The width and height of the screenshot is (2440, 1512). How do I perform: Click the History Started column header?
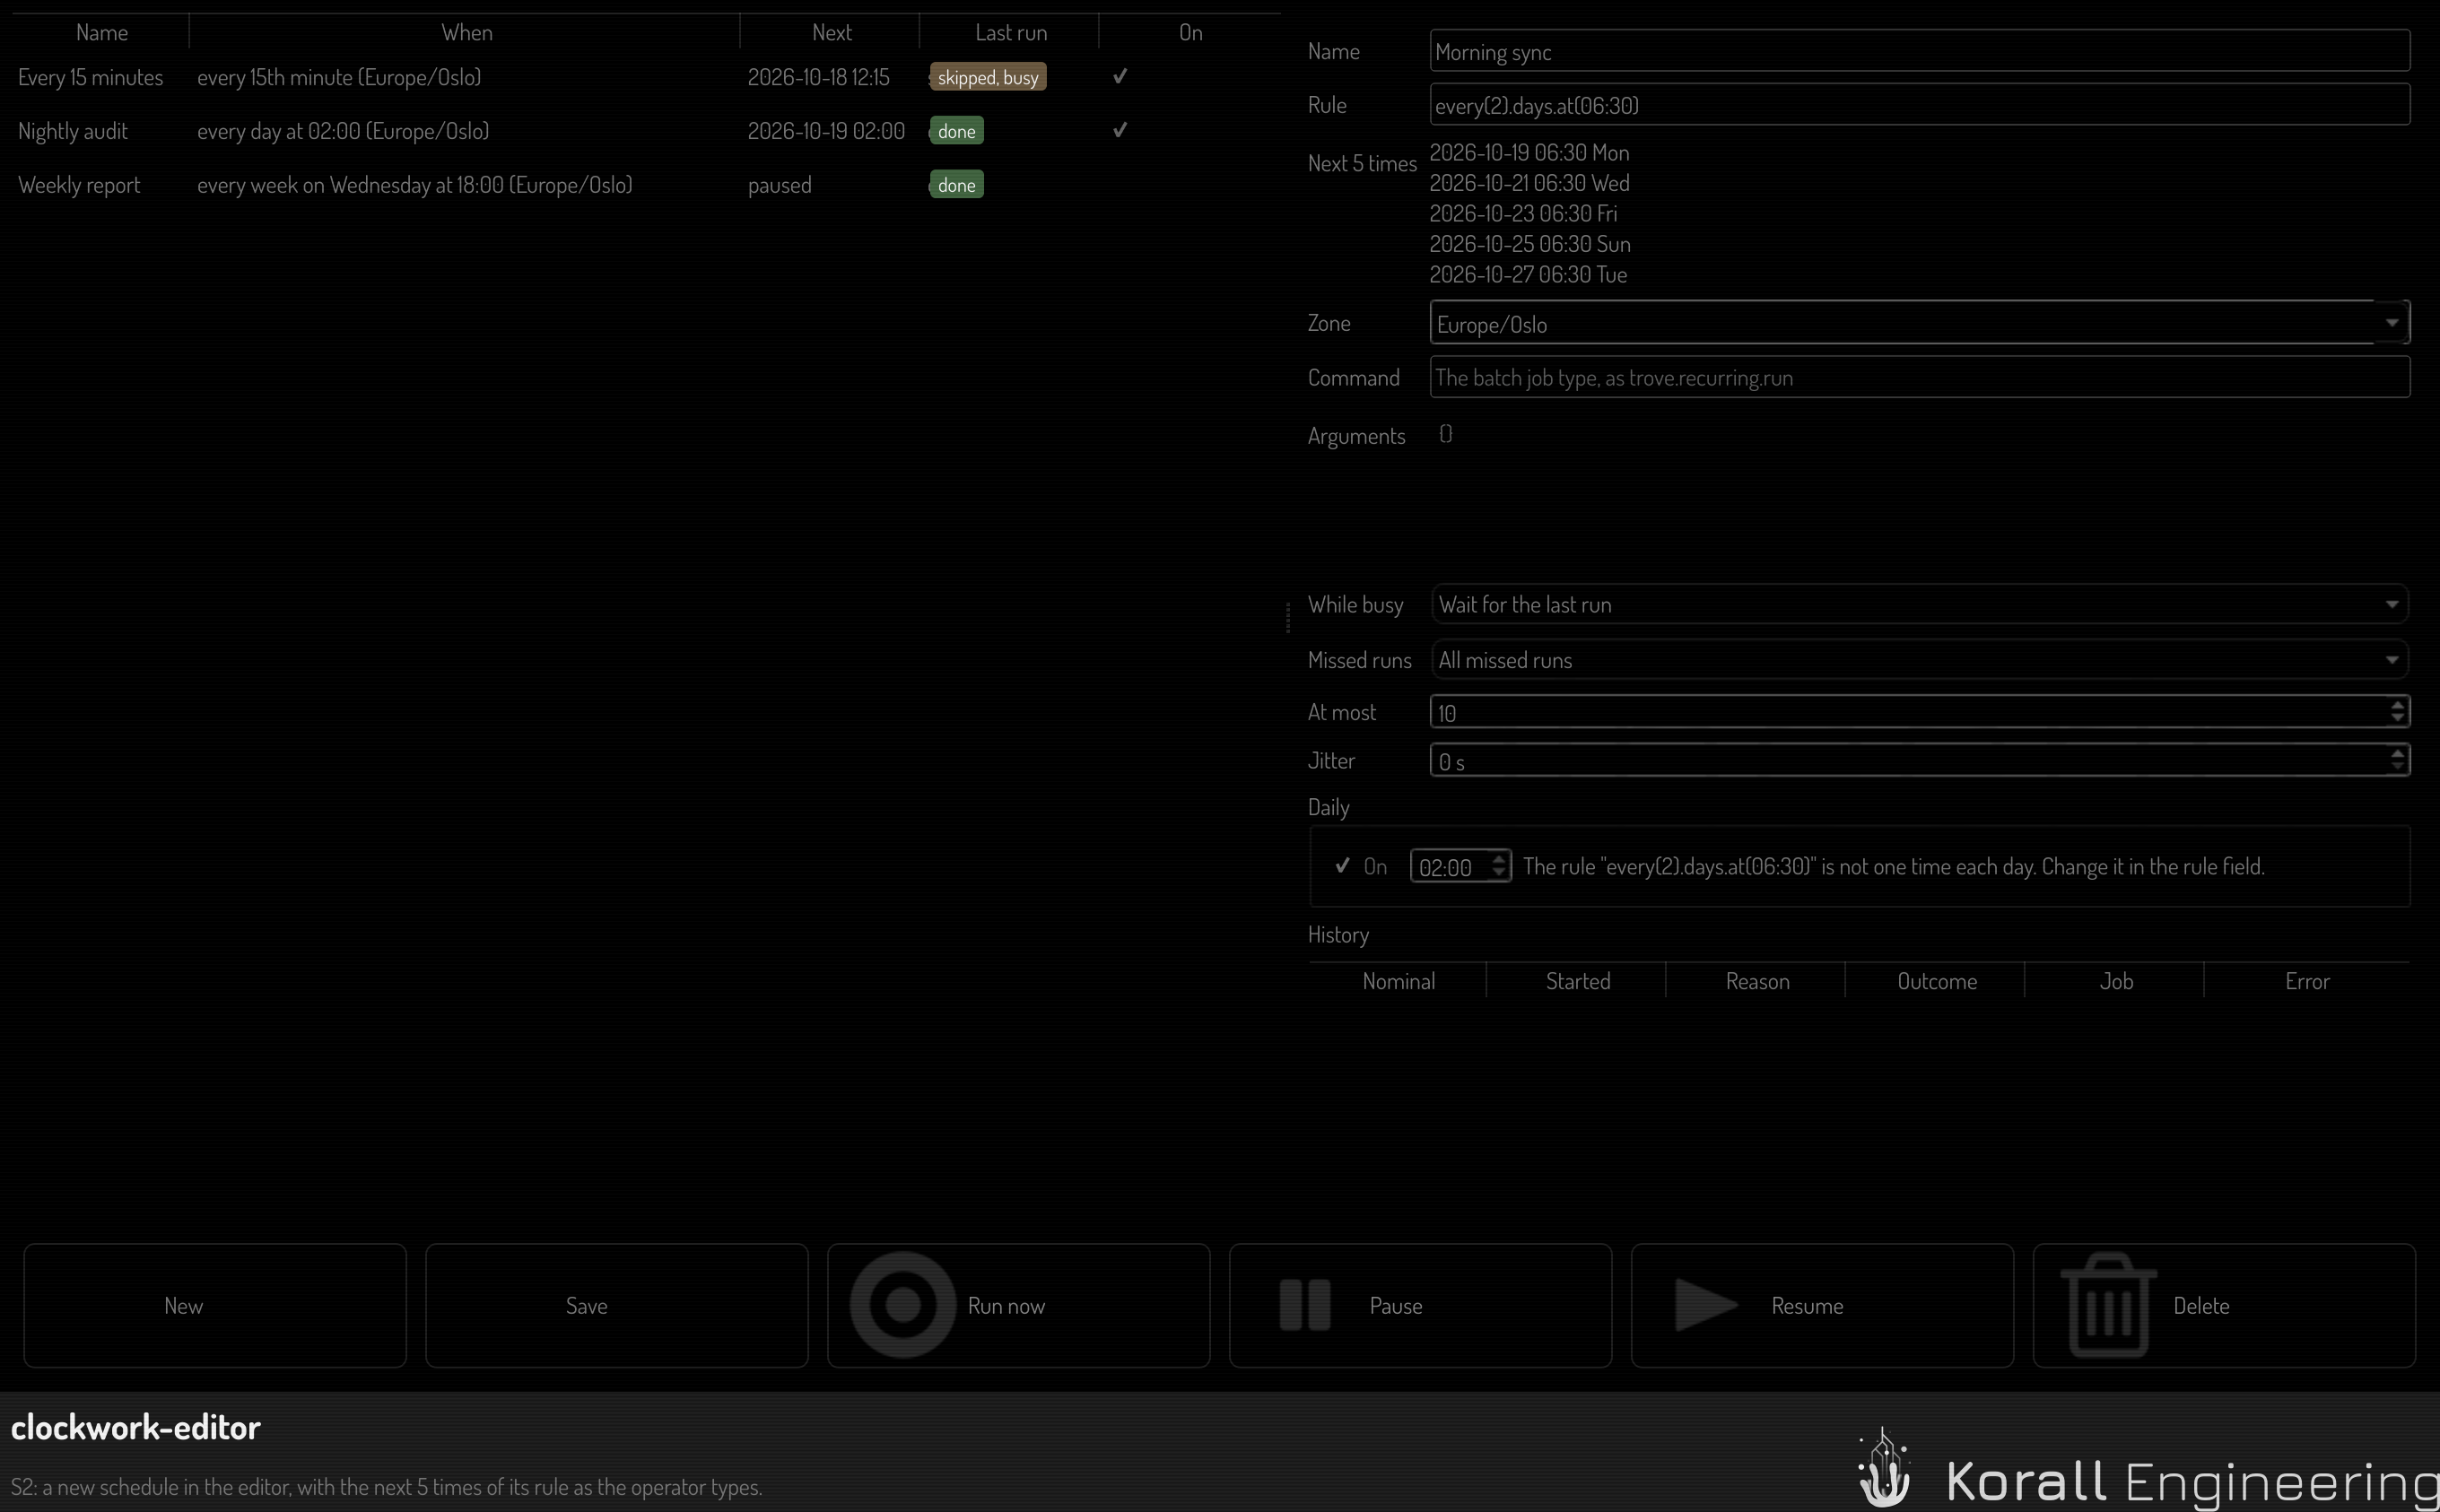pos(1577,981)
